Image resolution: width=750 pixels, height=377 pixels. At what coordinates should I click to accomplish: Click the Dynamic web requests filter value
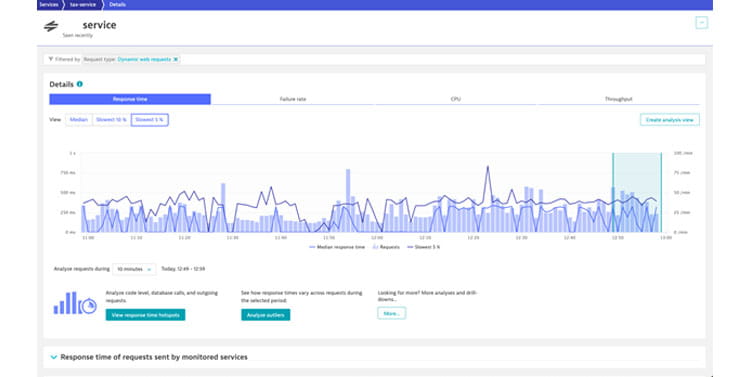(144, 59)
